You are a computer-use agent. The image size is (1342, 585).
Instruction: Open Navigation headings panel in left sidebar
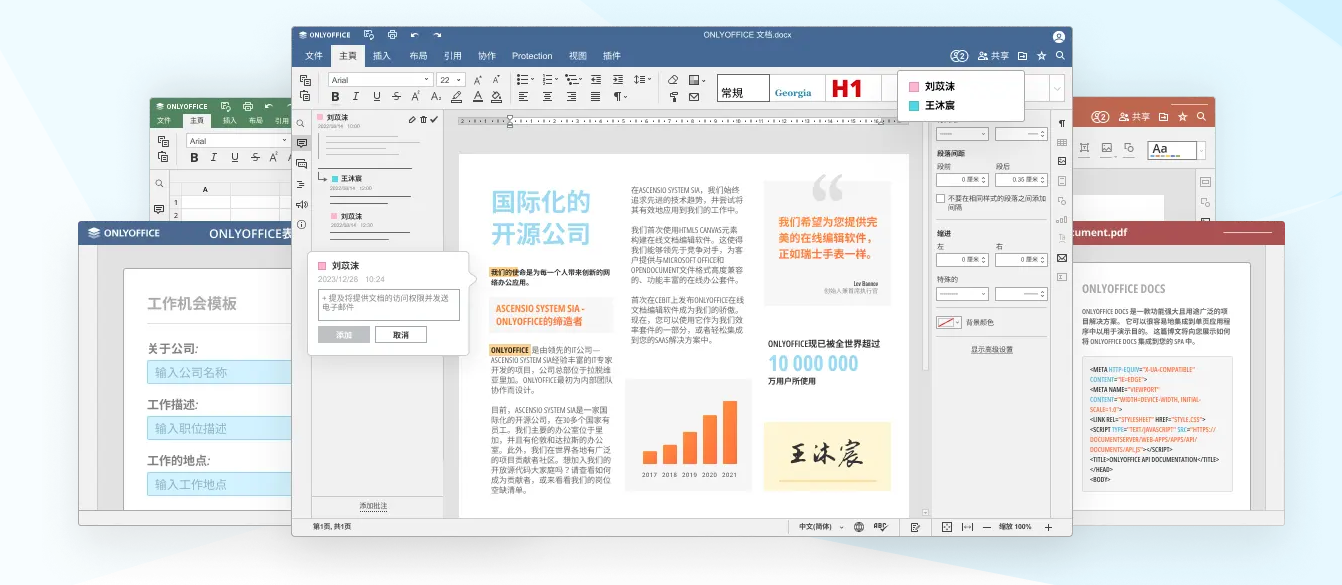click(x=301, y=184)
